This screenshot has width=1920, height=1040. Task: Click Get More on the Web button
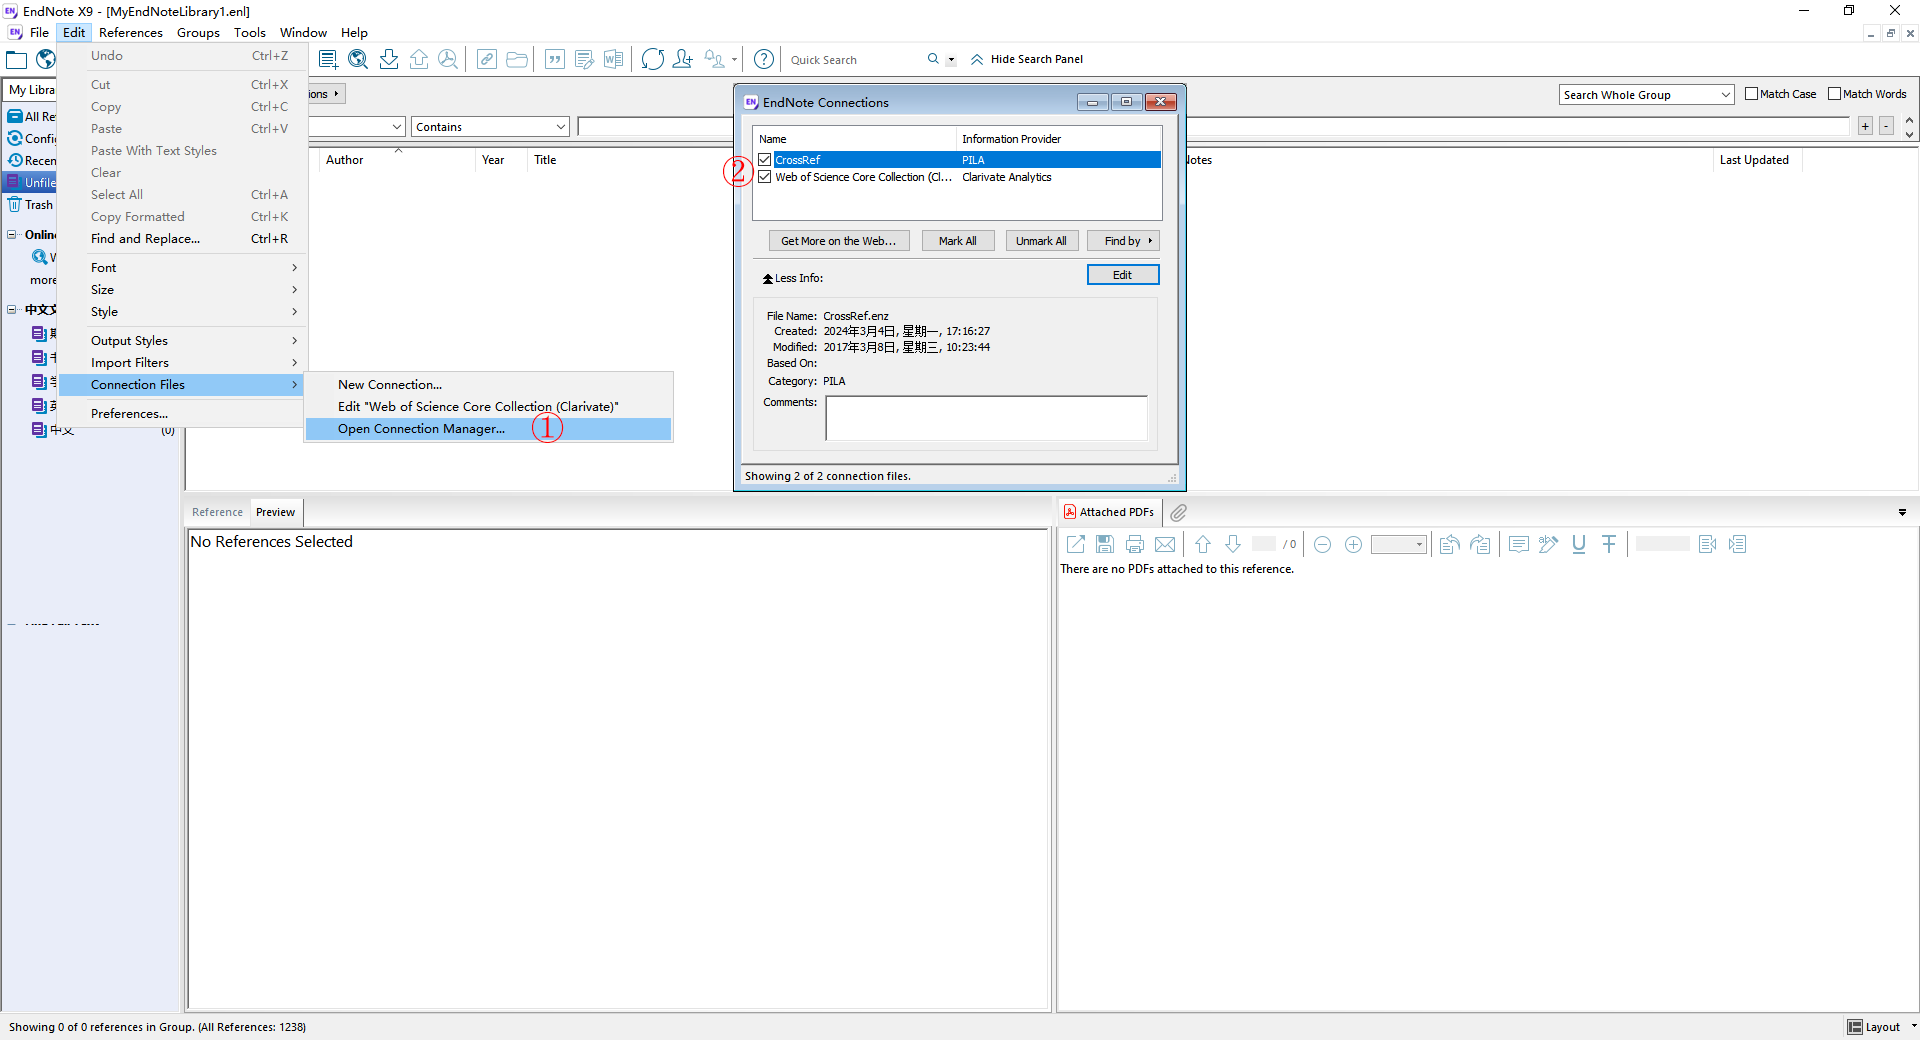[x=838, y=241]
